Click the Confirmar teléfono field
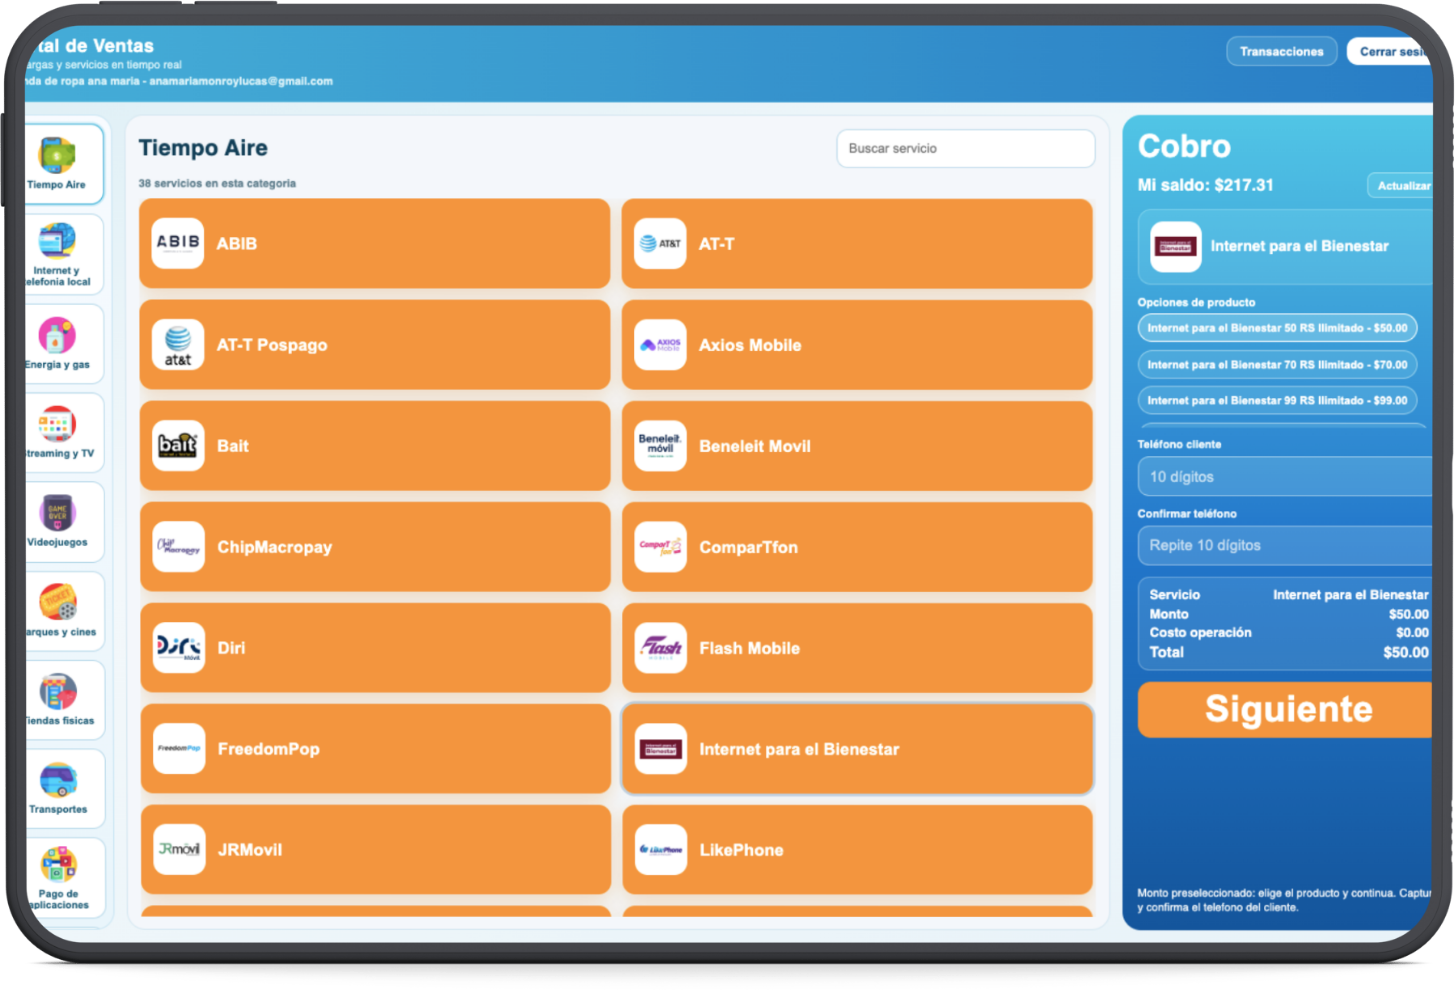This screenshot has width=1456, height=994. pos(1286,545)
